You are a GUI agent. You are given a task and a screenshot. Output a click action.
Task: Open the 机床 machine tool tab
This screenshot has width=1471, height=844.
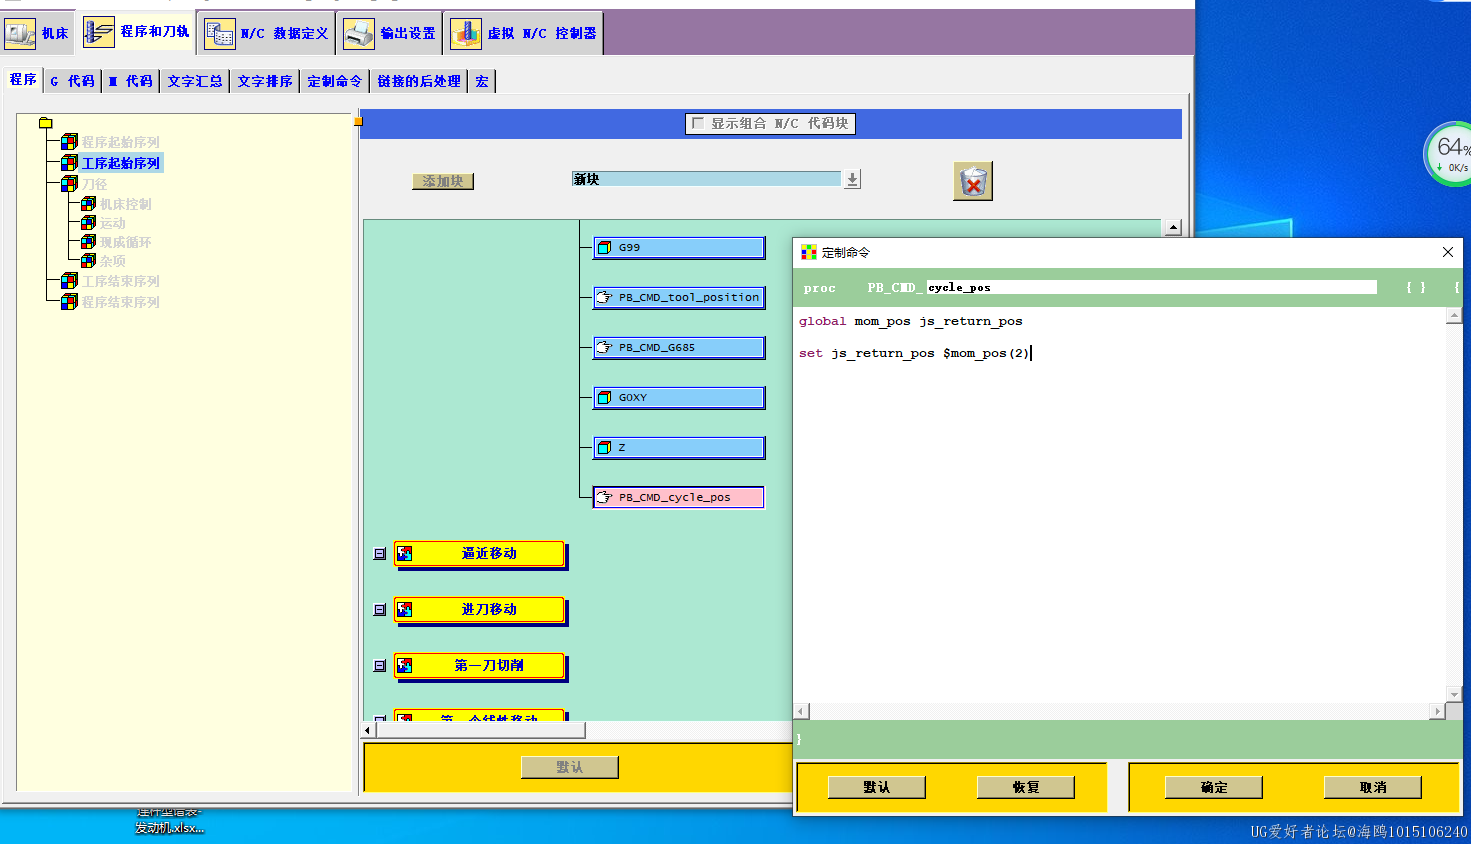click(x=37, y=33)
